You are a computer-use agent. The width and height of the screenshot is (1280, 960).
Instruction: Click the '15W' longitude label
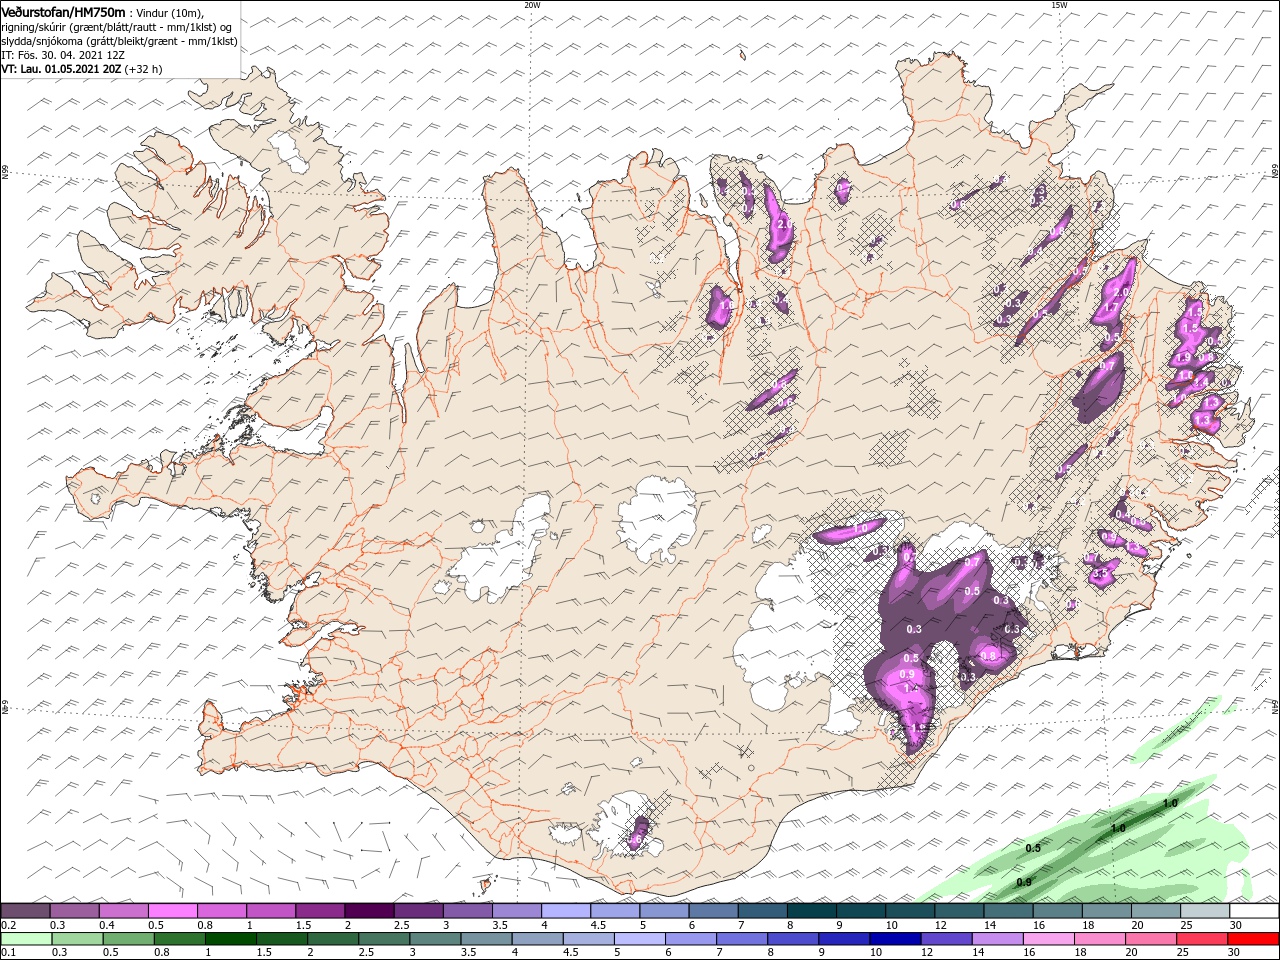pyautogui.click(x=1059, y=5)
